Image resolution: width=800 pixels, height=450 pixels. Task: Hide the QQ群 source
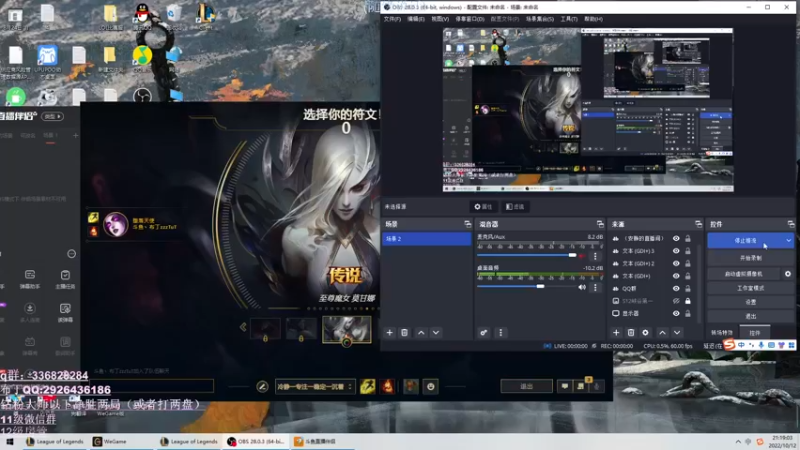coord(676,288)
